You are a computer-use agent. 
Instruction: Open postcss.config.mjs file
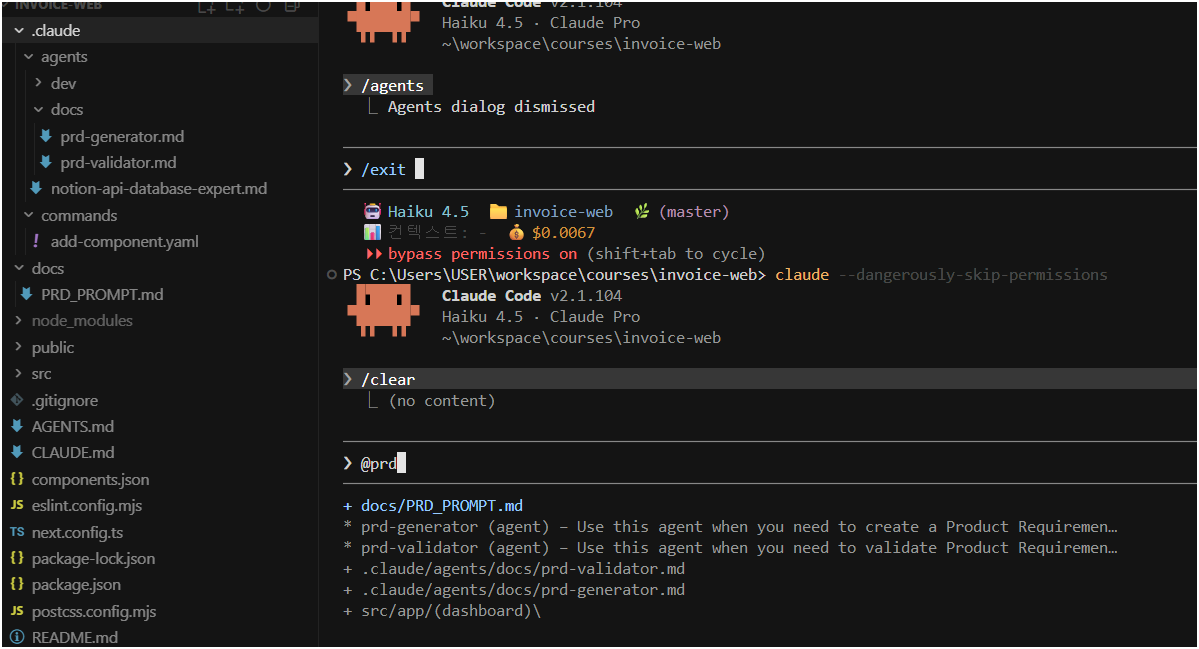(x=94, y=611)
